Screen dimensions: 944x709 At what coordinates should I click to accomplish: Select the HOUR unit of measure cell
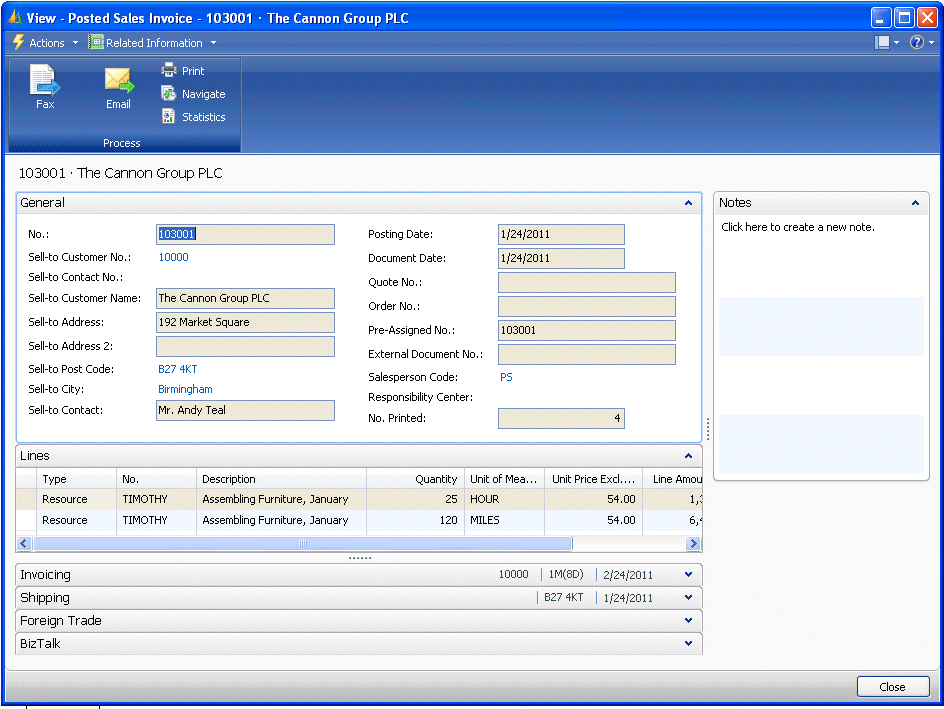[x=505, y=499]
